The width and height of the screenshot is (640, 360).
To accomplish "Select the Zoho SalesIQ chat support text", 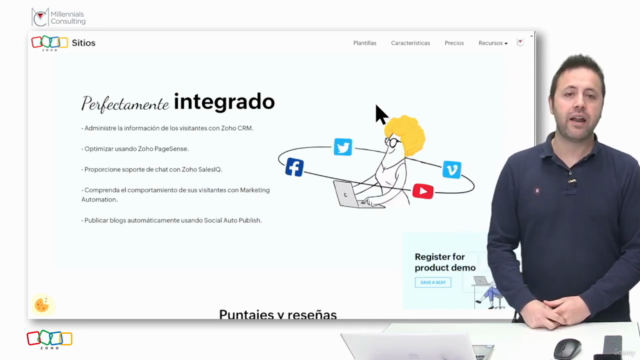I will (x=151, y=169).
